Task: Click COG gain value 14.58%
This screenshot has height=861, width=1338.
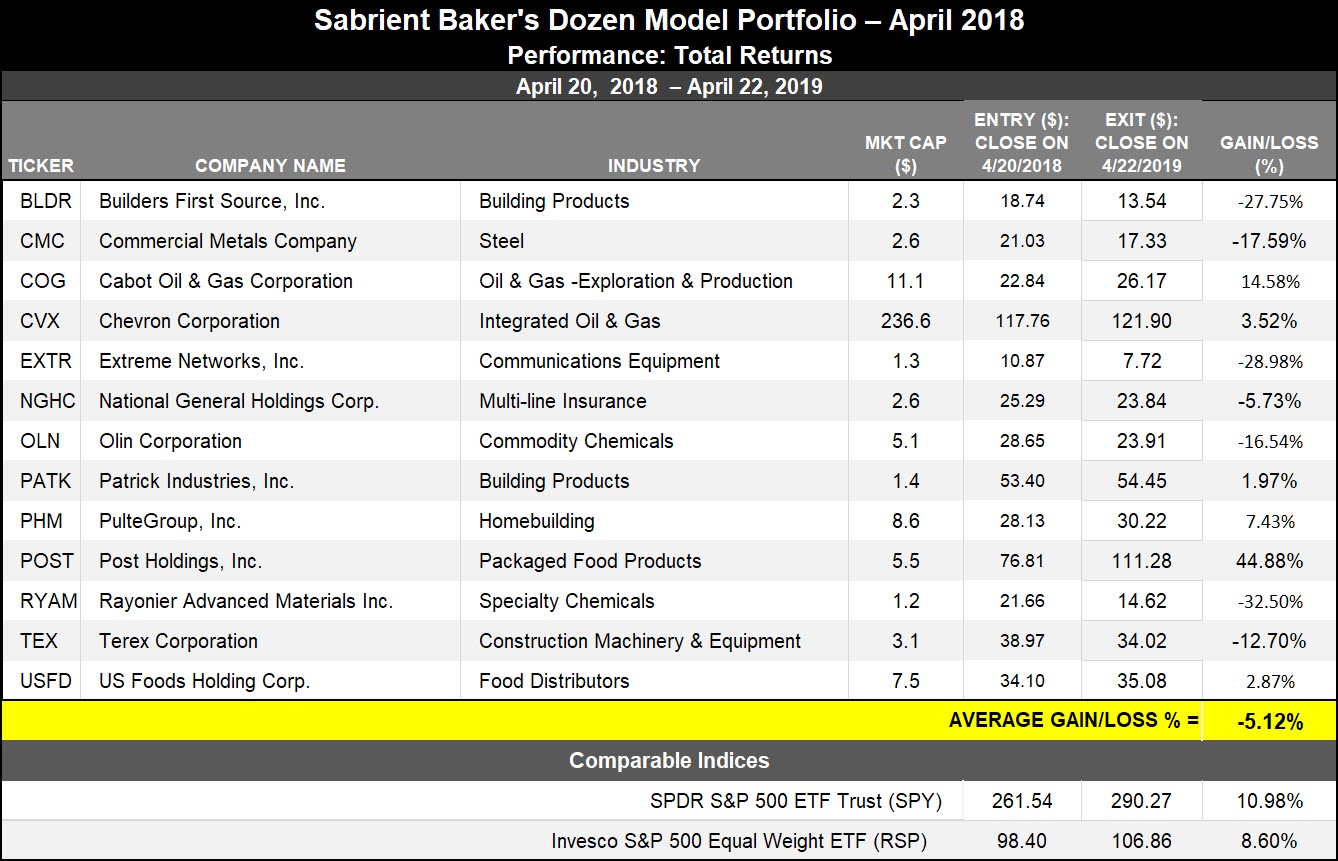Action: click(x=1270, y=282)
